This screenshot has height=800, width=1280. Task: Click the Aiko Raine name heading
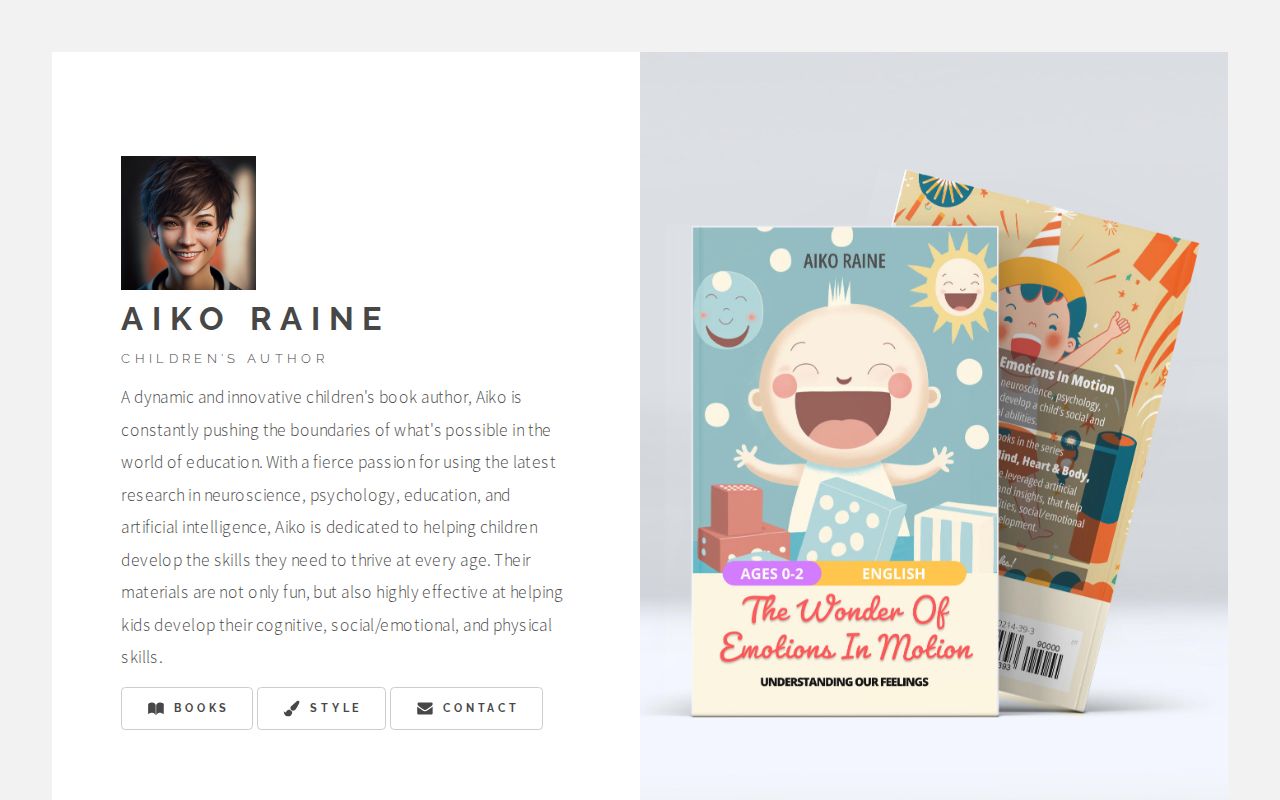(x=253, y=319)
